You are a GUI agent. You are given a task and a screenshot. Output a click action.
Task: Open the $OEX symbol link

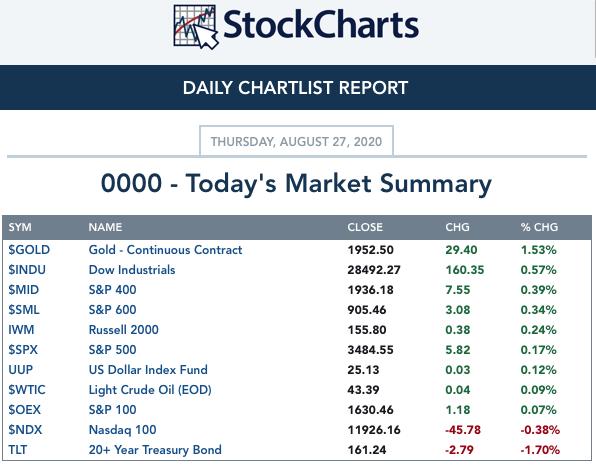[24, 410]
